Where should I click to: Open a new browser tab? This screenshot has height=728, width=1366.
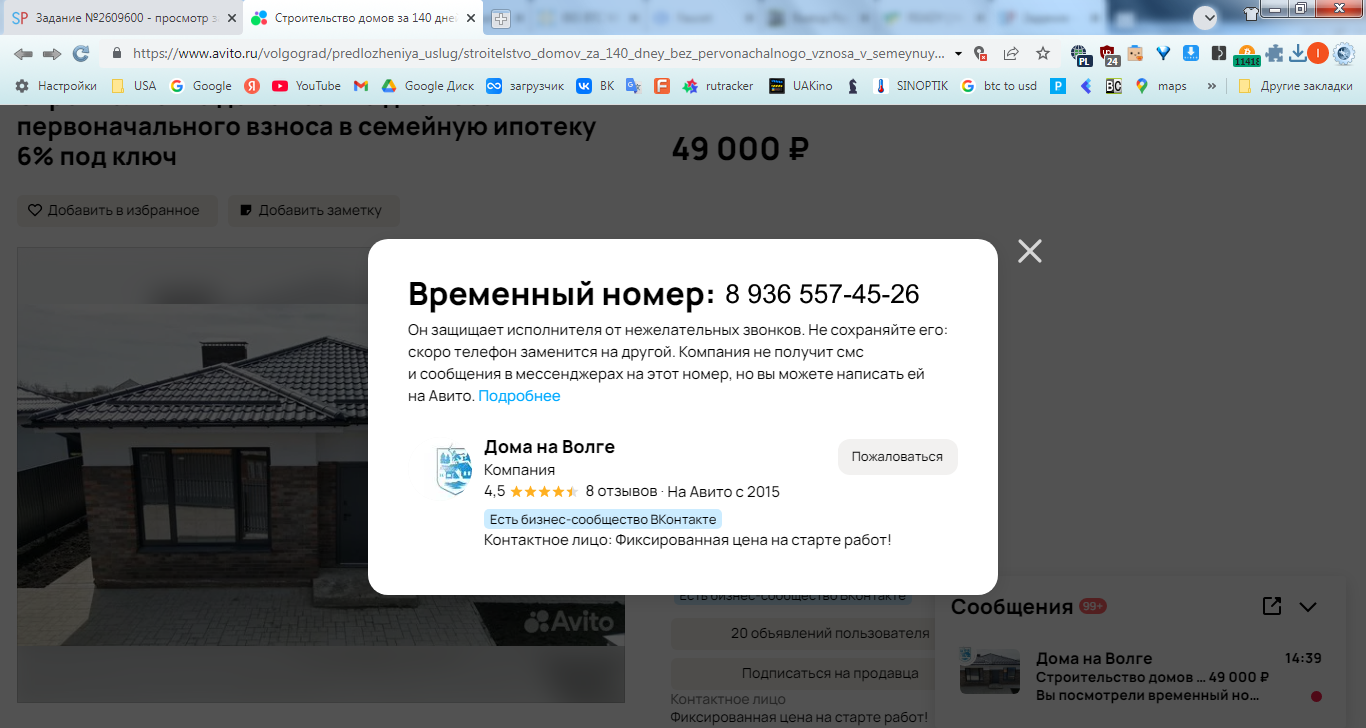coord(501,19)
